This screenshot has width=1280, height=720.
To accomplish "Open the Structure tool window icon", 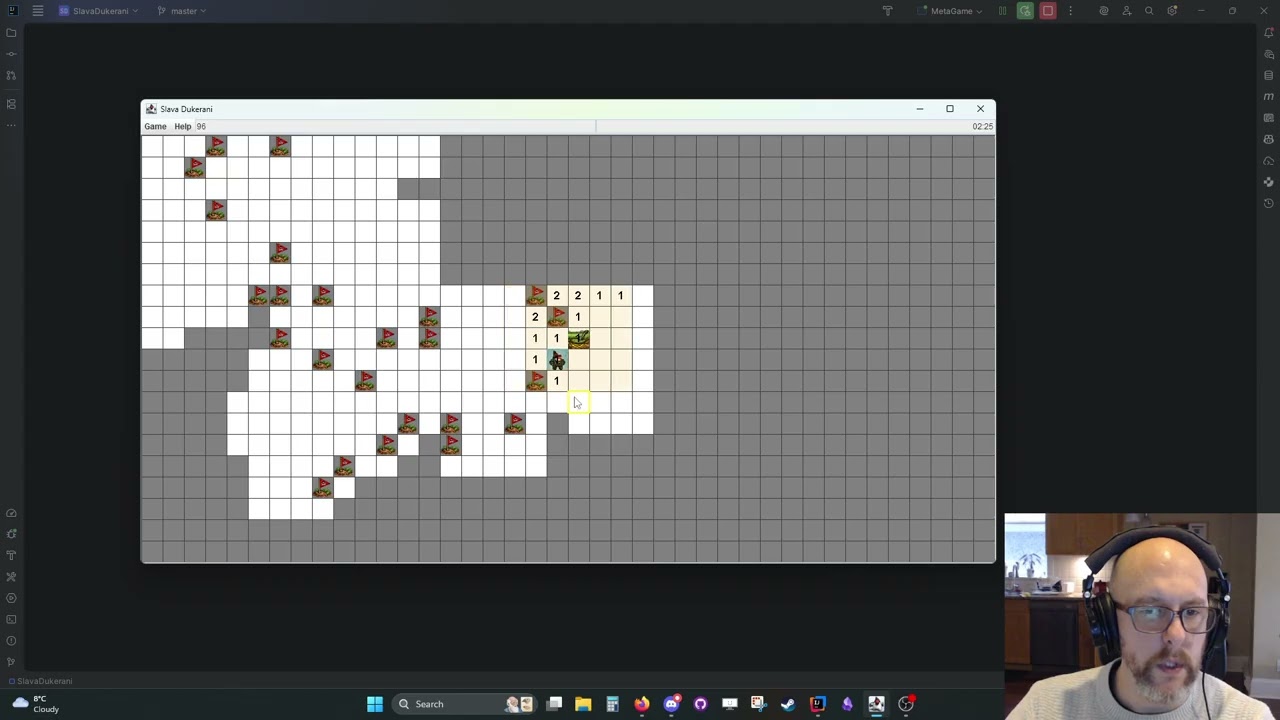I will pos(11,104).
